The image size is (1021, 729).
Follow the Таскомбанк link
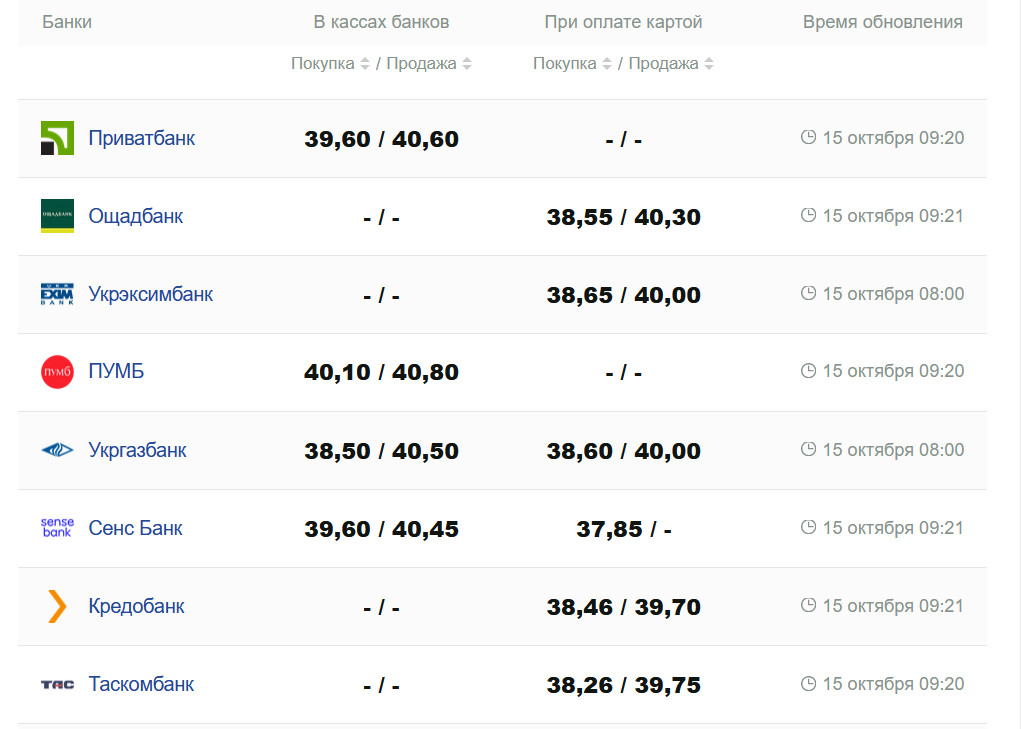pyautogui.click(x=141, y=684)
